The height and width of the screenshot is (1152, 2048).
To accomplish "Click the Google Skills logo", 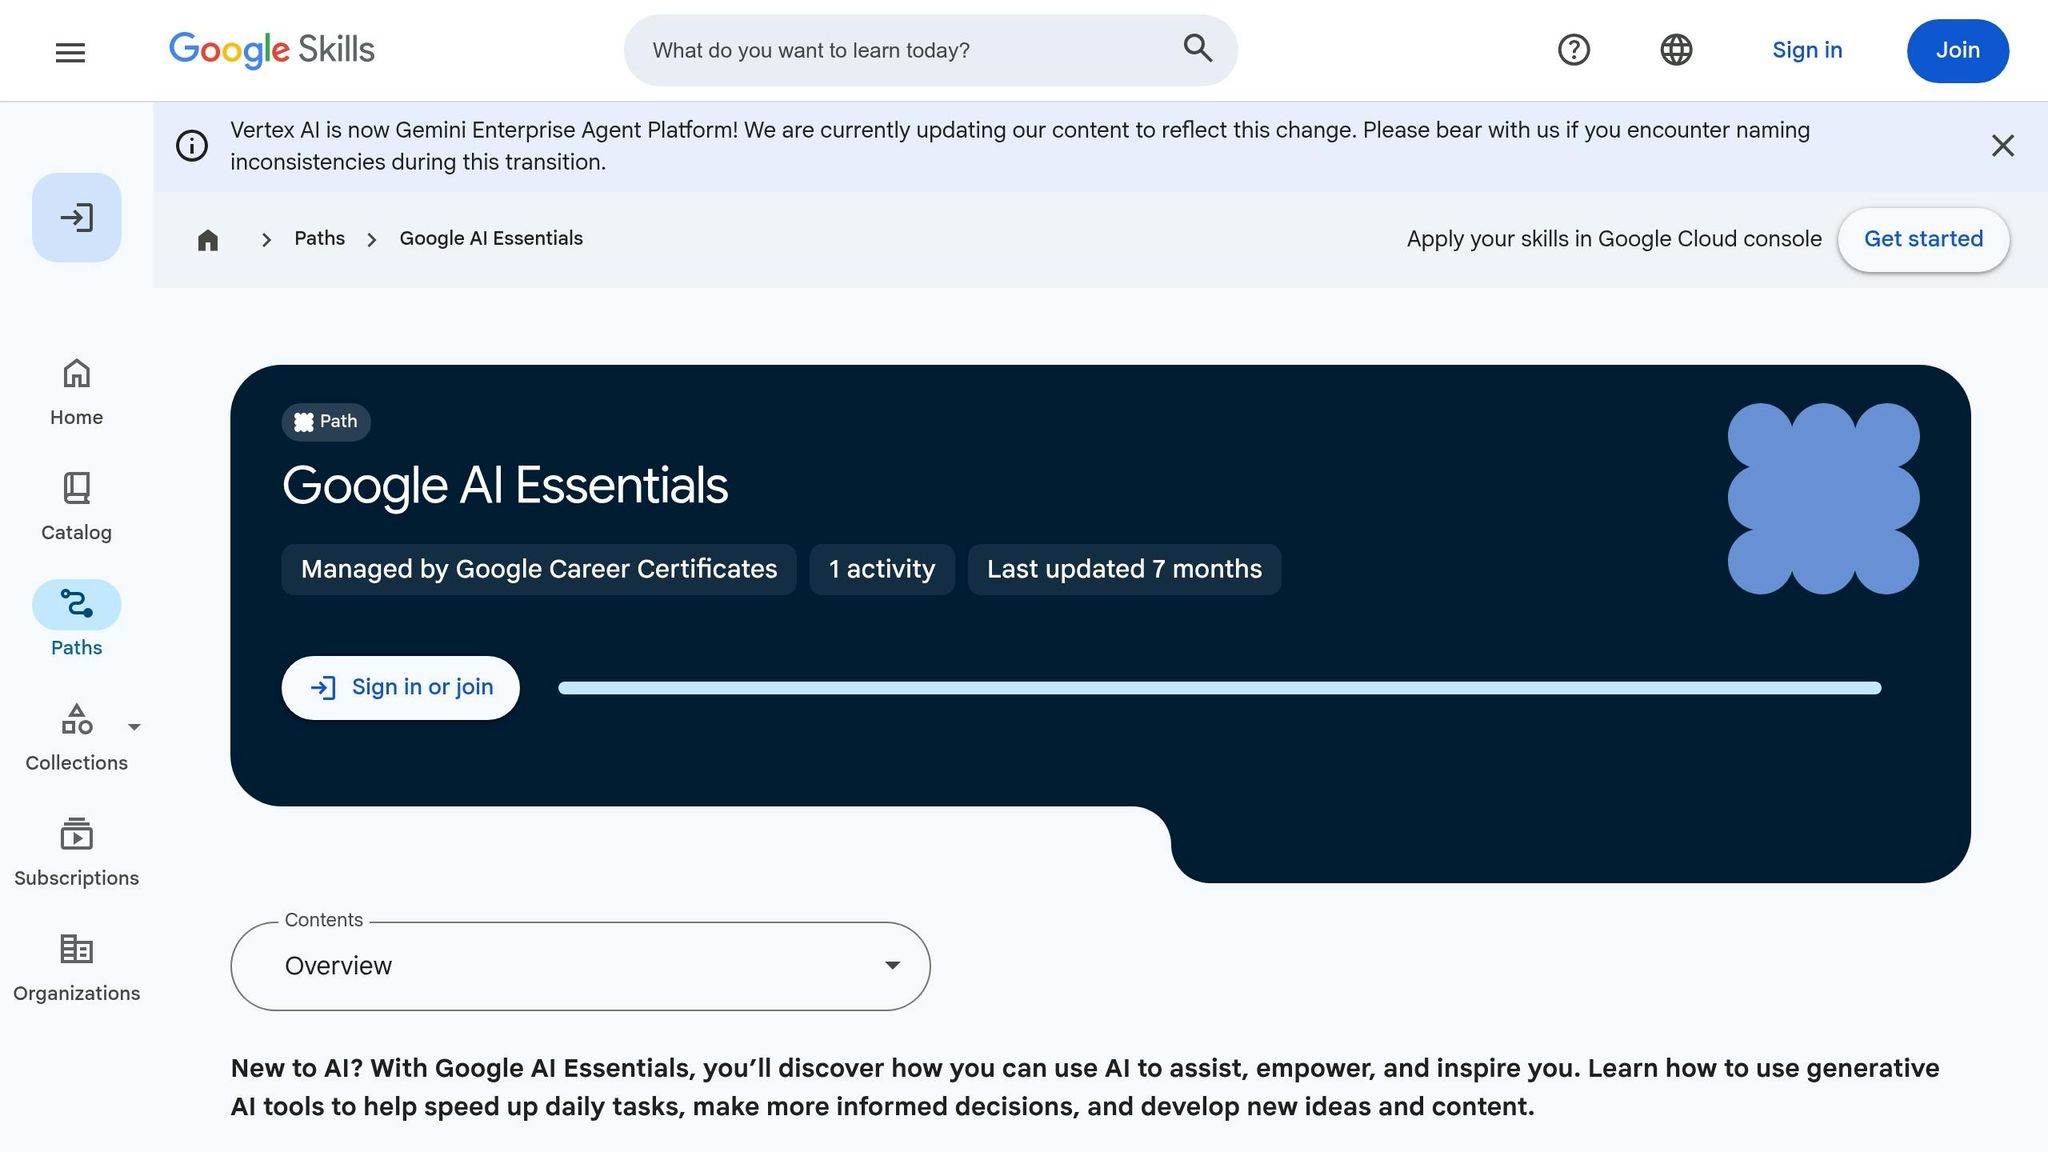I will pyautogui.click(x=271, y=50).
